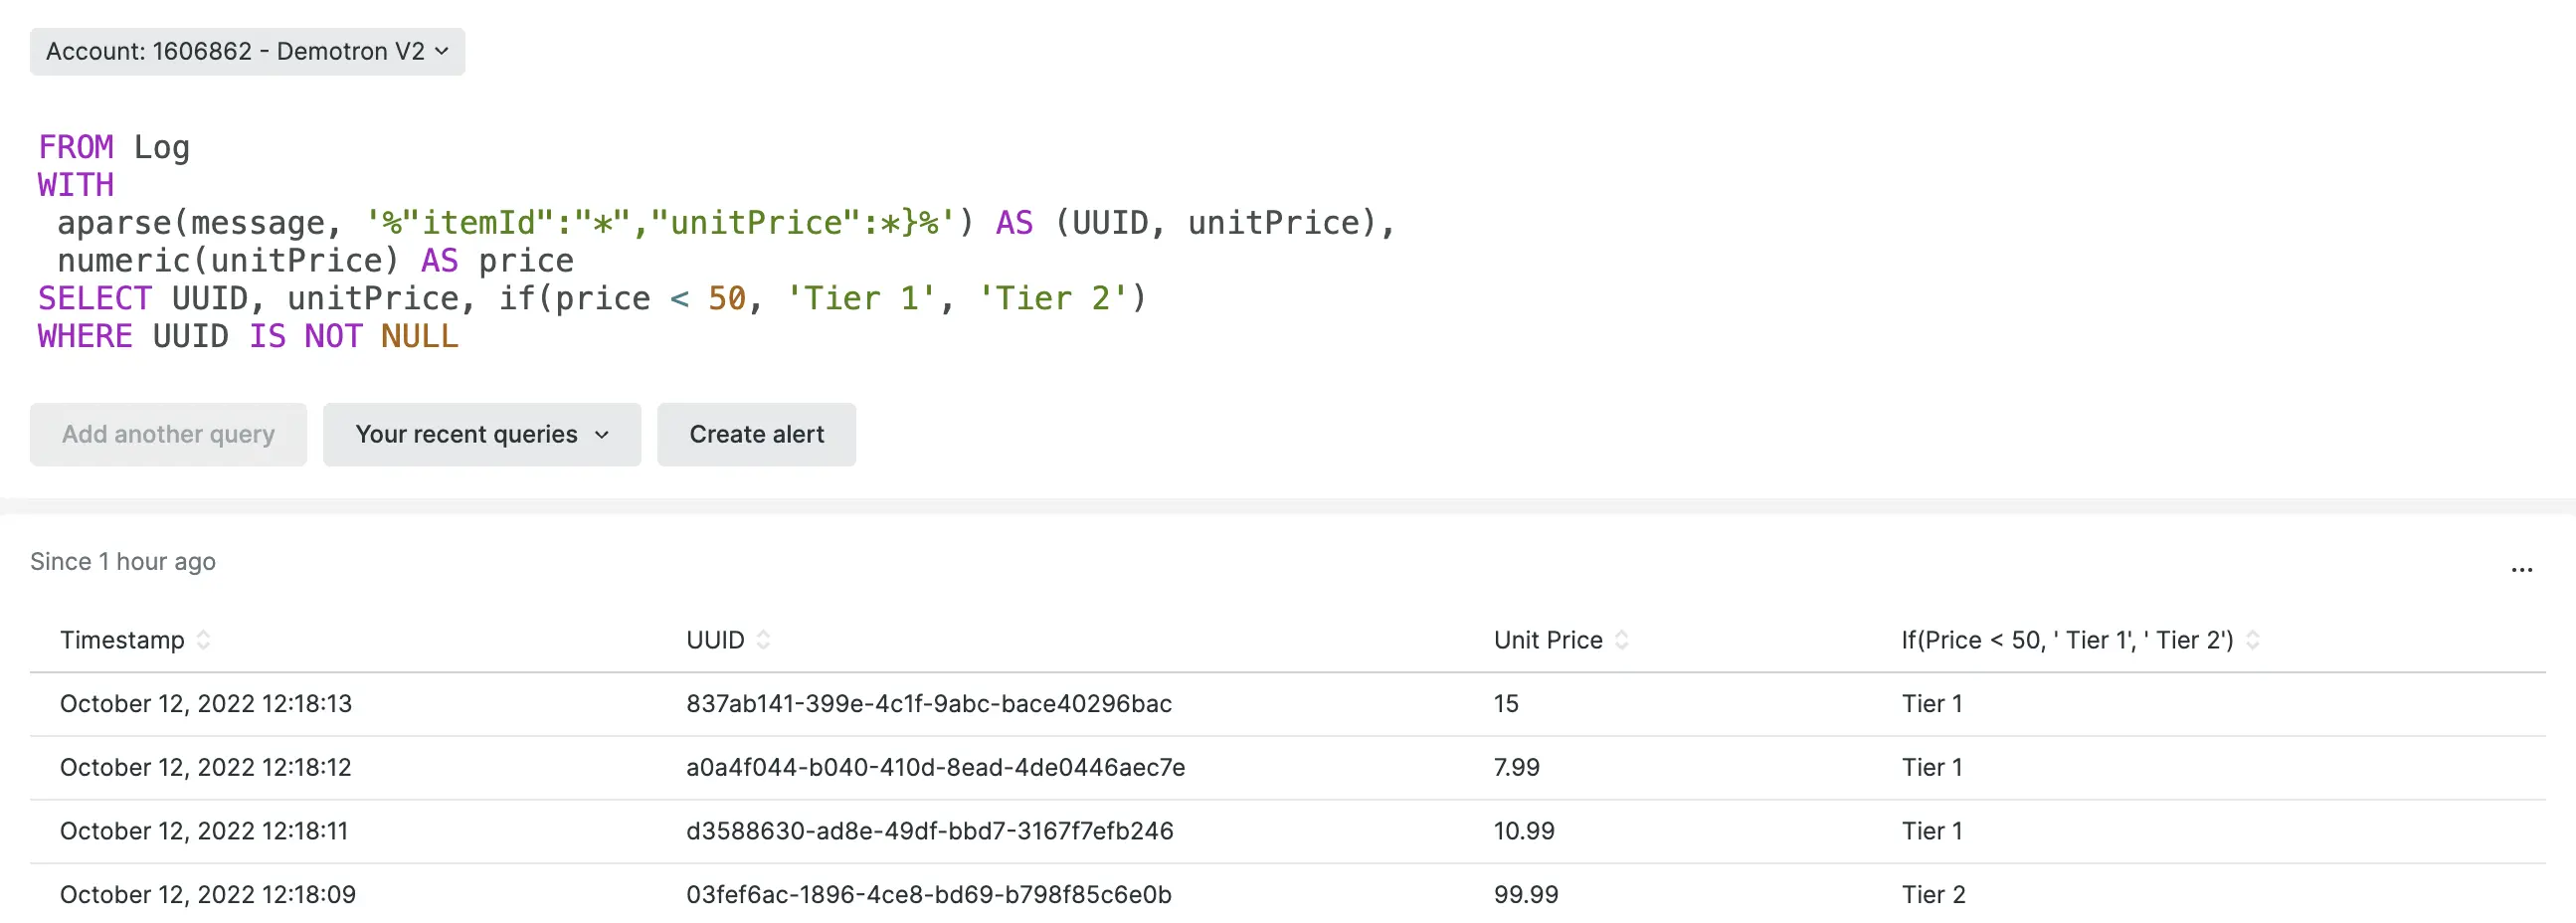Click the Since 1 hour ago label
The width and height of the screenshot is (2576, 923).
tap(123, 562)
